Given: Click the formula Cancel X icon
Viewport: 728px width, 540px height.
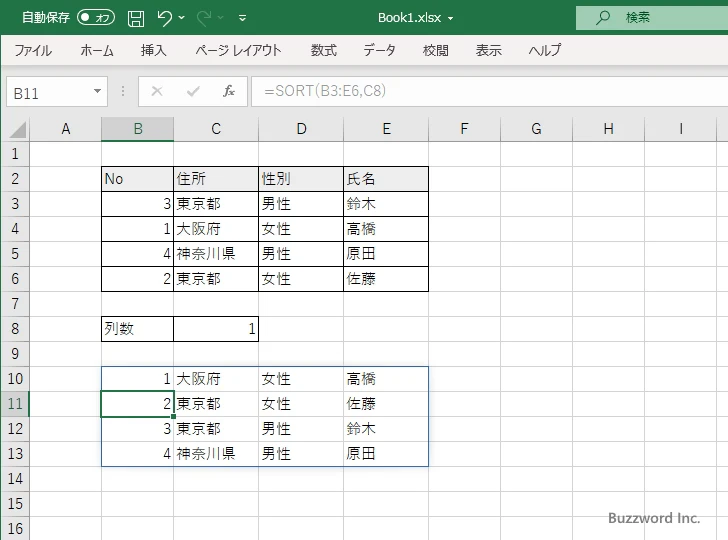Looking at the screenshot, I should point(157,91).
